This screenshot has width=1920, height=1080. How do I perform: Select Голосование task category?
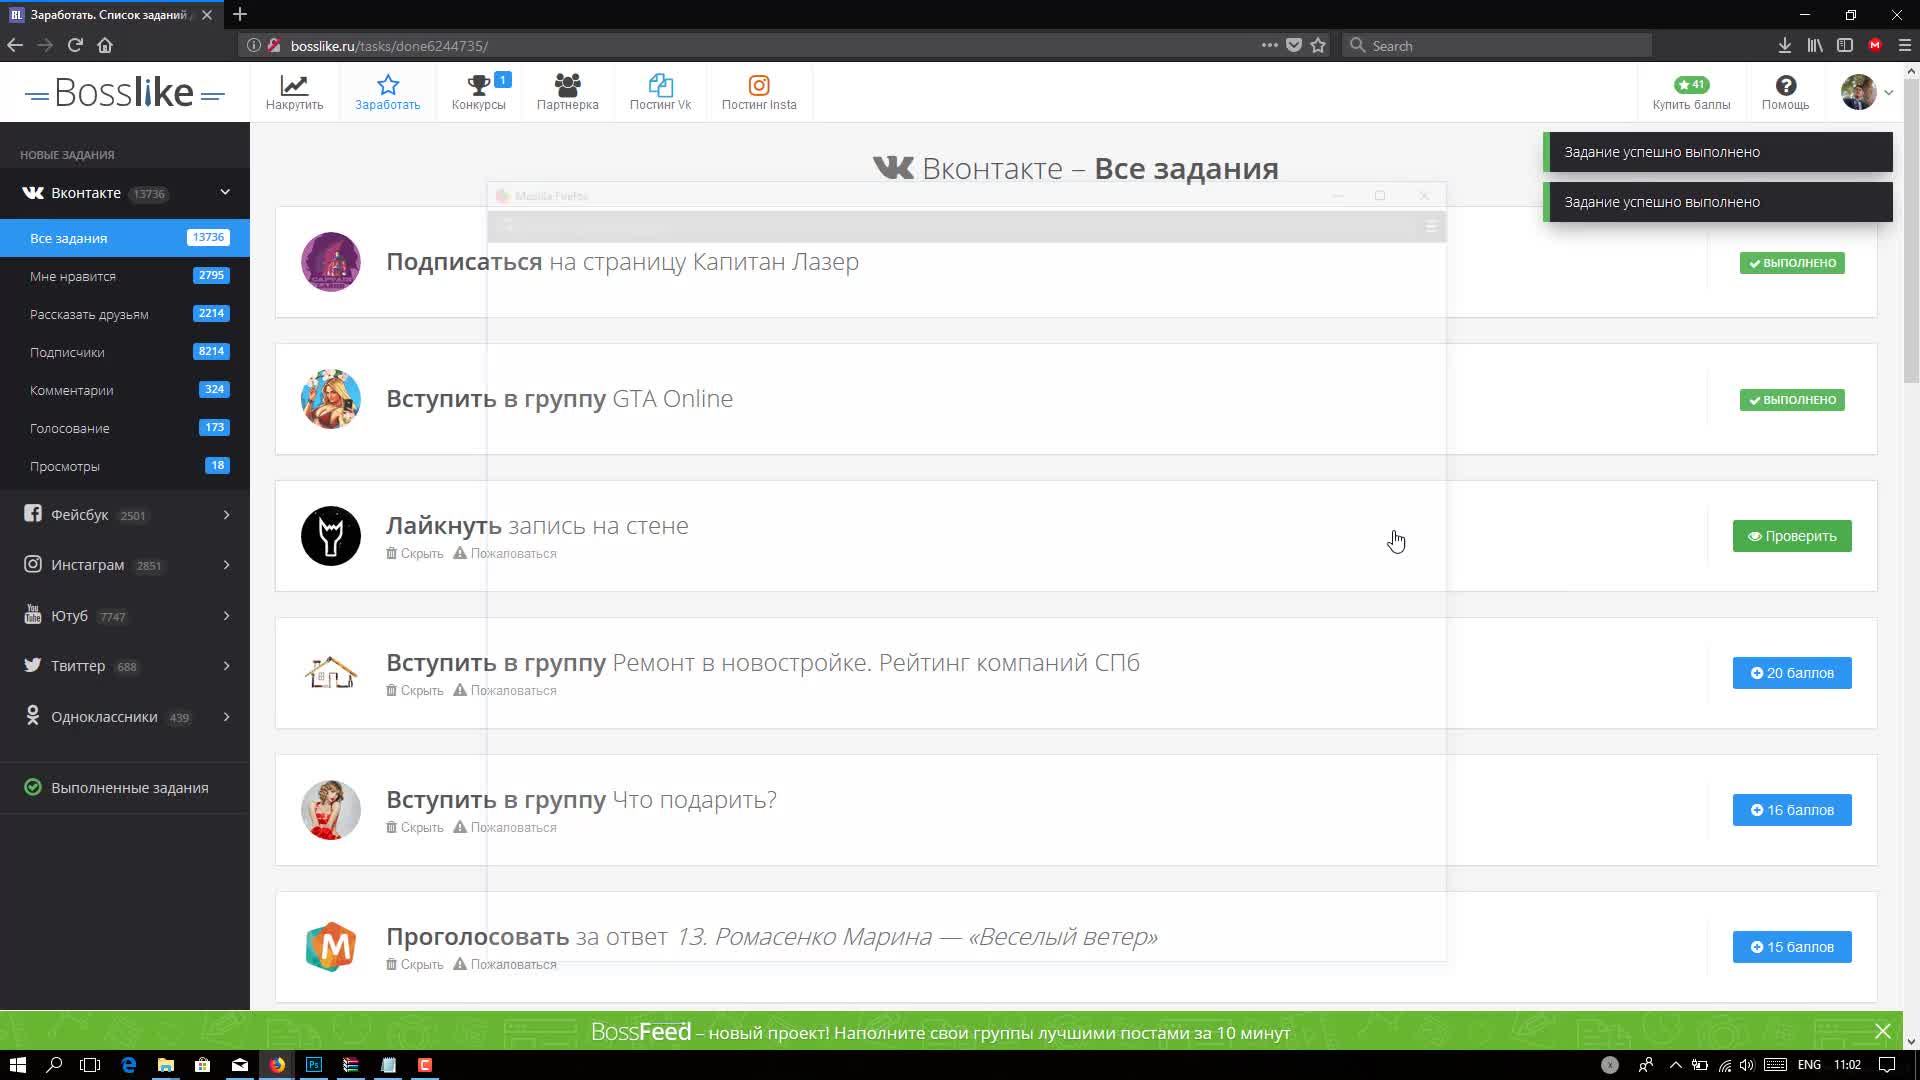pyautogui.click(x=125, y=428)
